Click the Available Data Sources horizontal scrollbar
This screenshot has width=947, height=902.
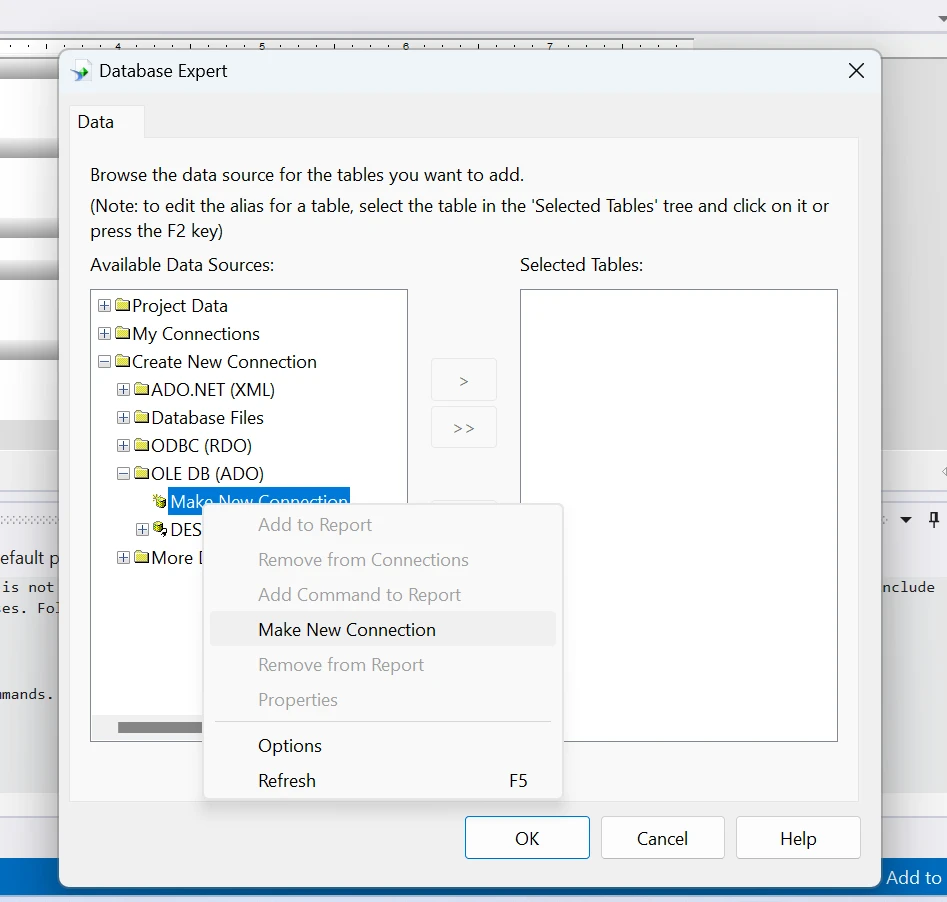click(158, 728)
